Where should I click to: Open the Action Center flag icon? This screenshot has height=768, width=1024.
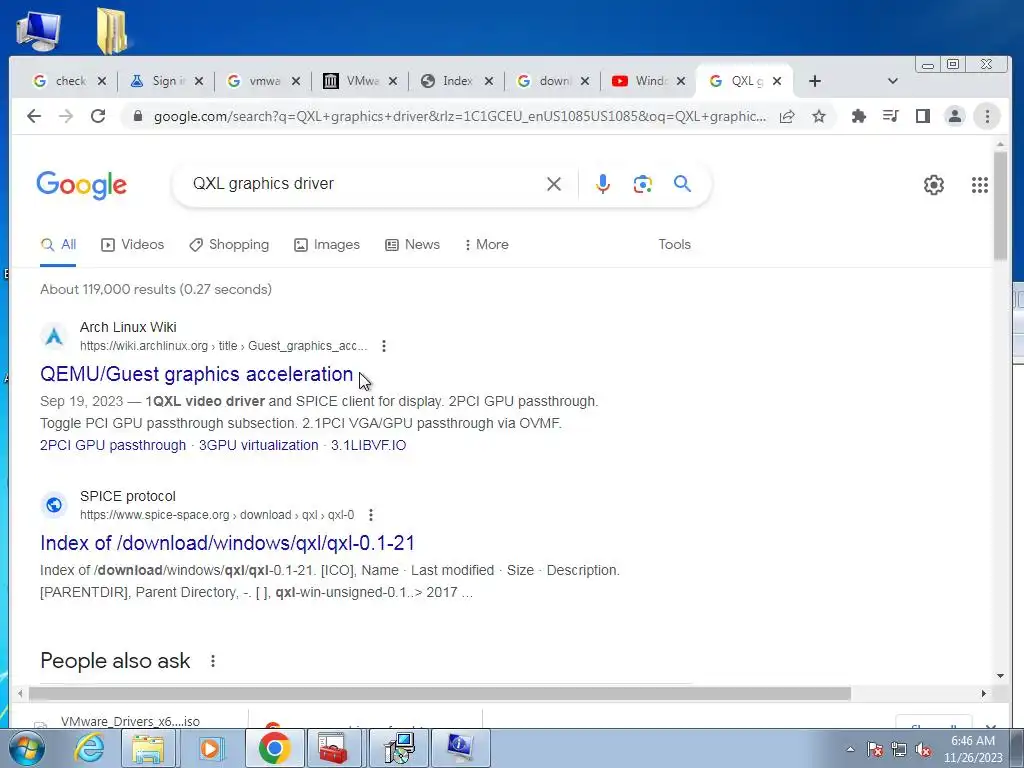pos(875,750)
